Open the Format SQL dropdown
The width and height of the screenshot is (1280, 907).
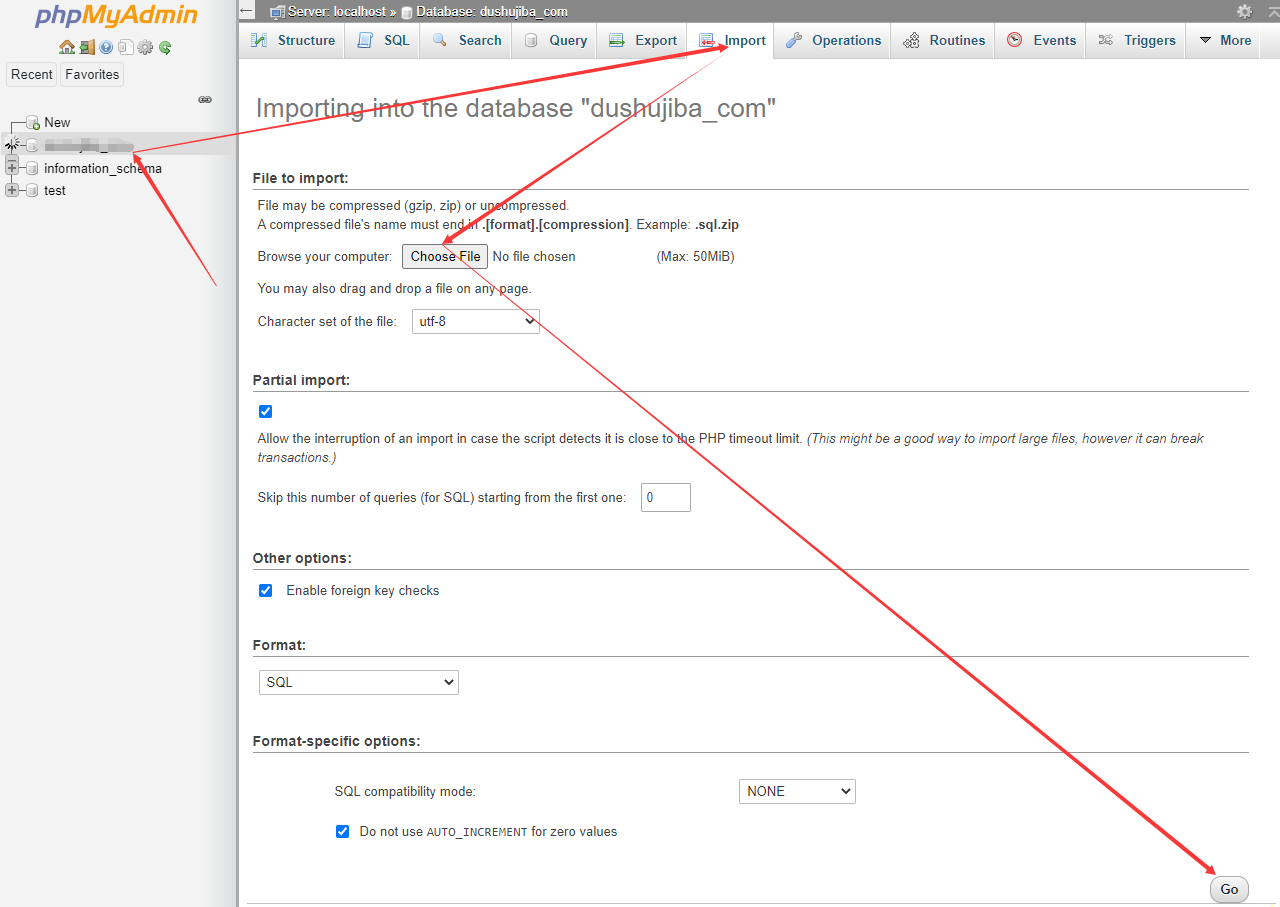358,682
